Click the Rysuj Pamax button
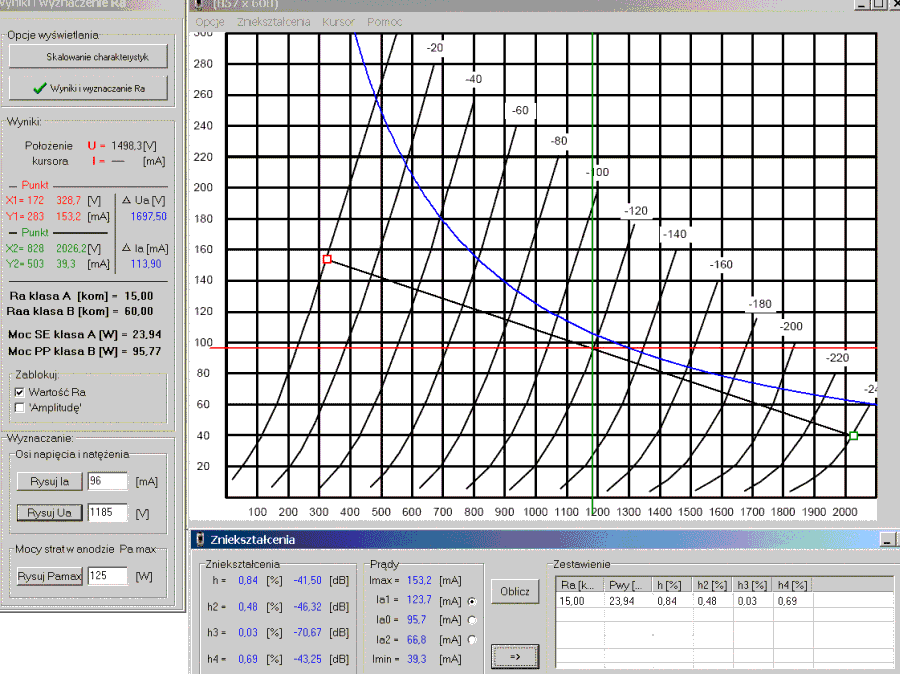Image resolution: width=900 pixels, height=674 pixels. point(49,576)
